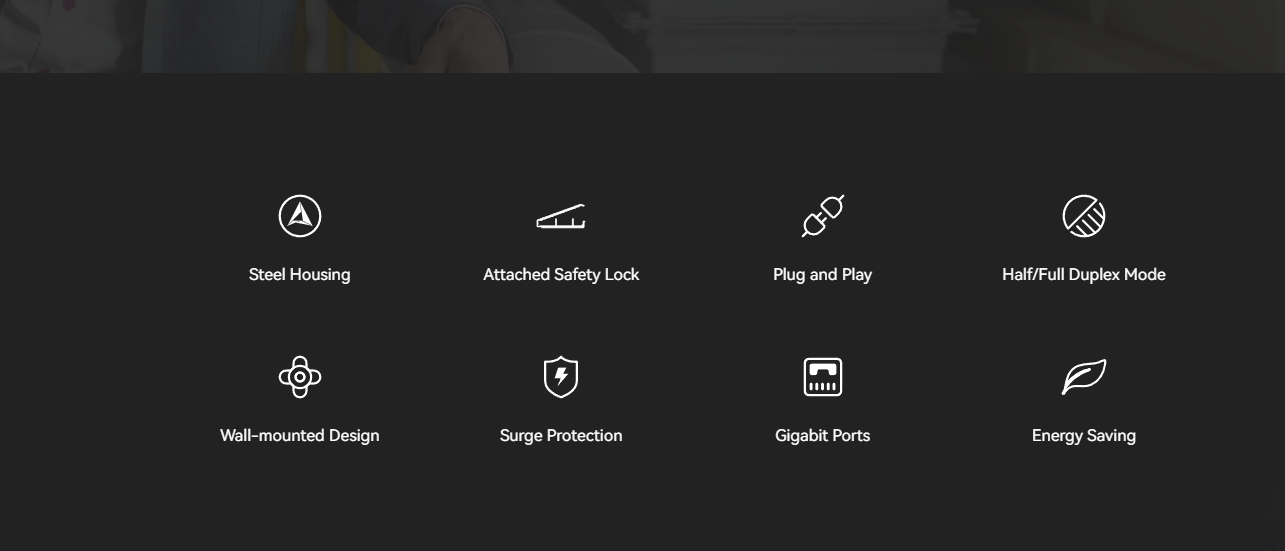Click the hatched half of the duplex icon

(1091, 223)
